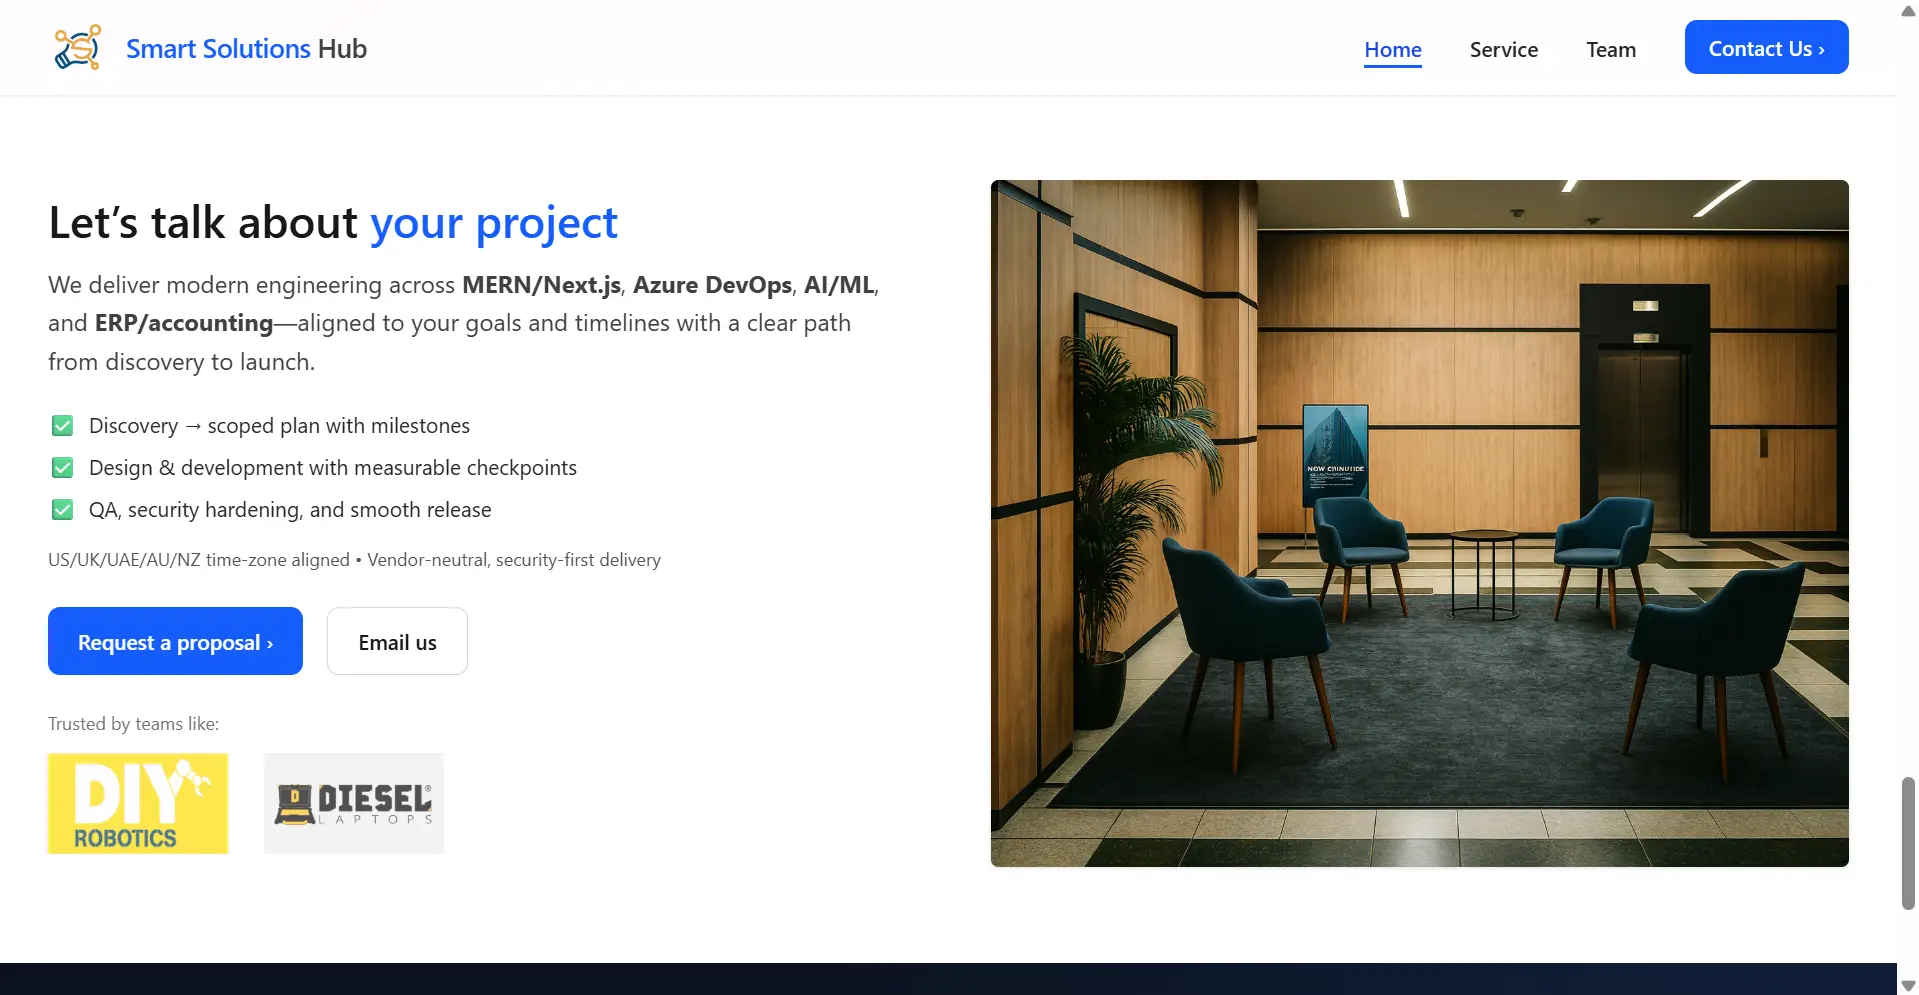Click the Contact Us button
The width and height of the screenshot is (1919, 995).
click(1766, 47)
